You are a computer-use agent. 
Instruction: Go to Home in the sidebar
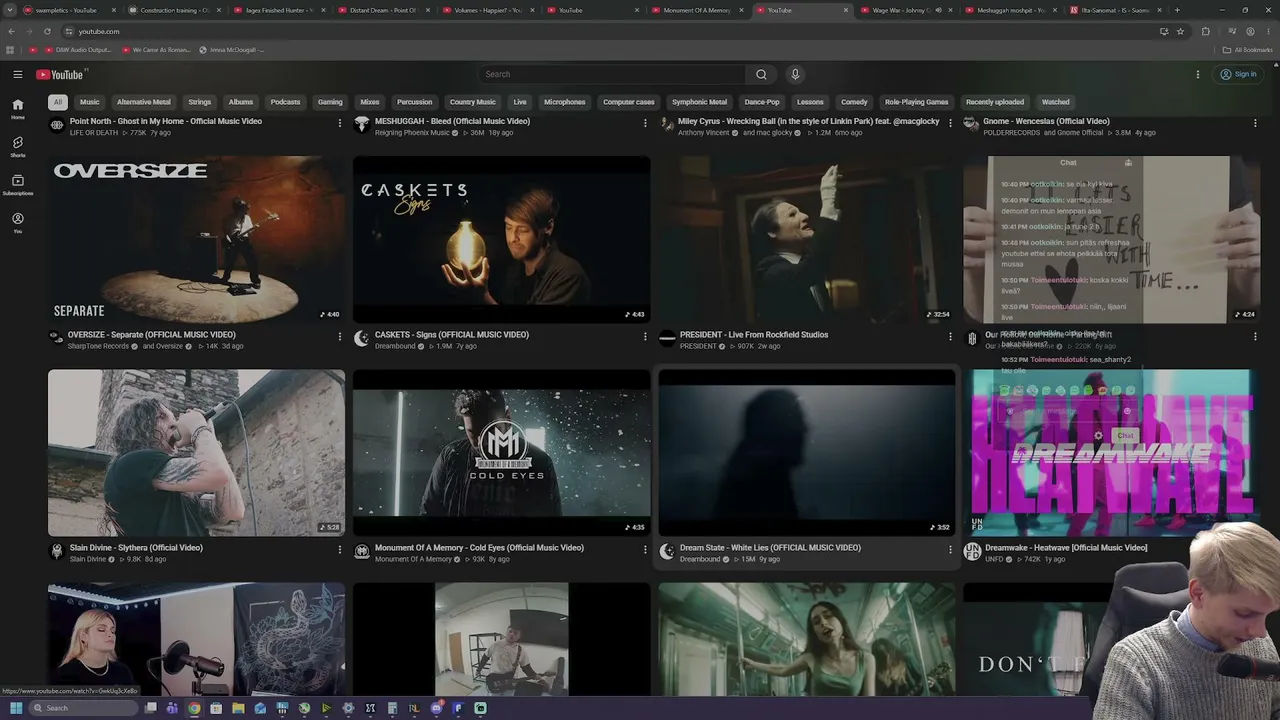click(x=17, y=108)
